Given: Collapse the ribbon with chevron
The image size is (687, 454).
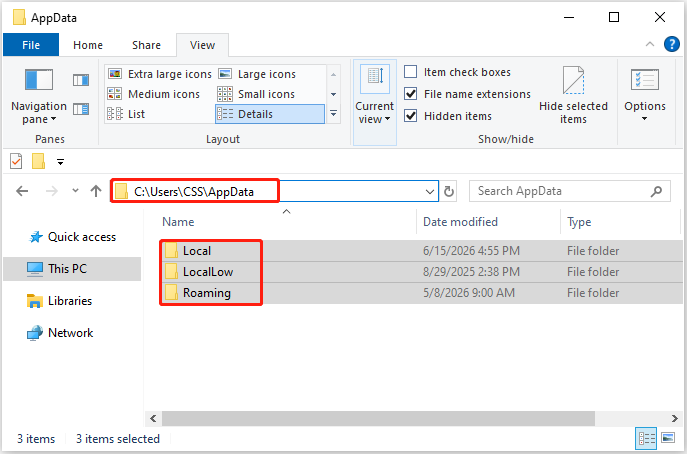Looking at the screenshot, I should pyautogui.click(x=650, y=44).
